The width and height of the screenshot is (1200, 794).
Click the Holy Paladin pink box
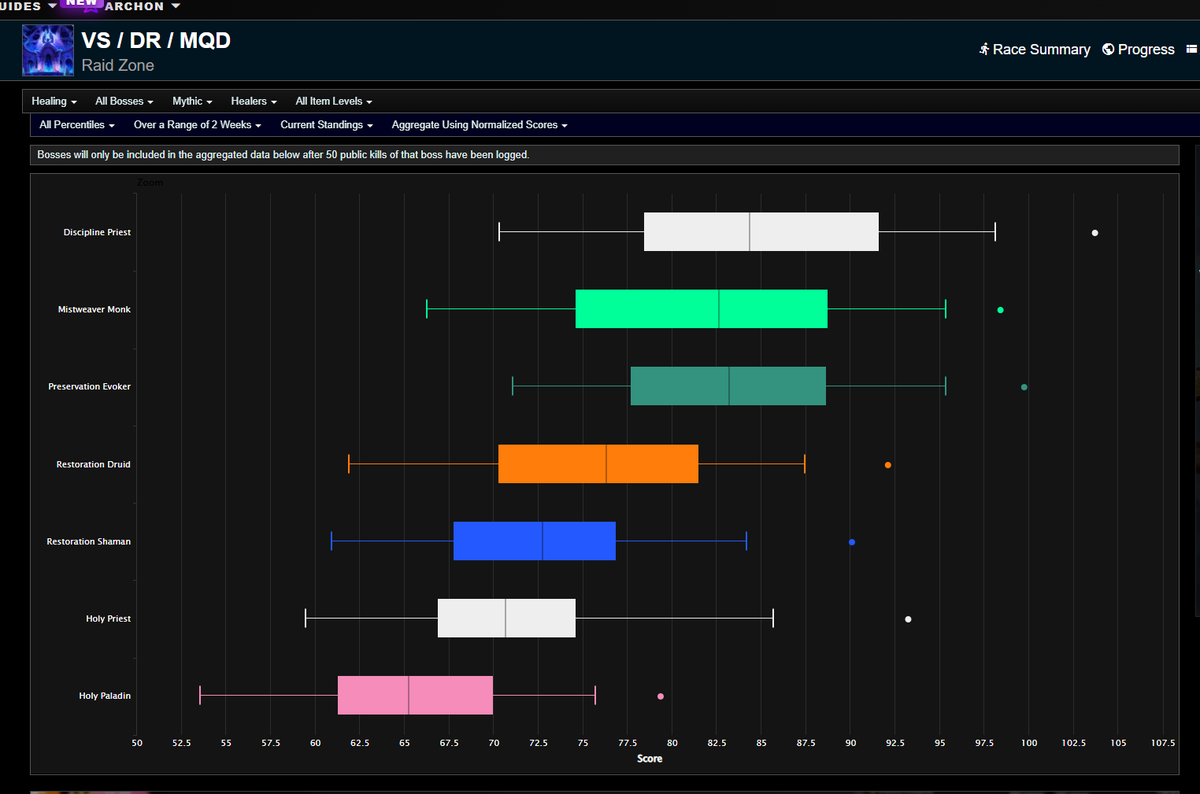415,695
